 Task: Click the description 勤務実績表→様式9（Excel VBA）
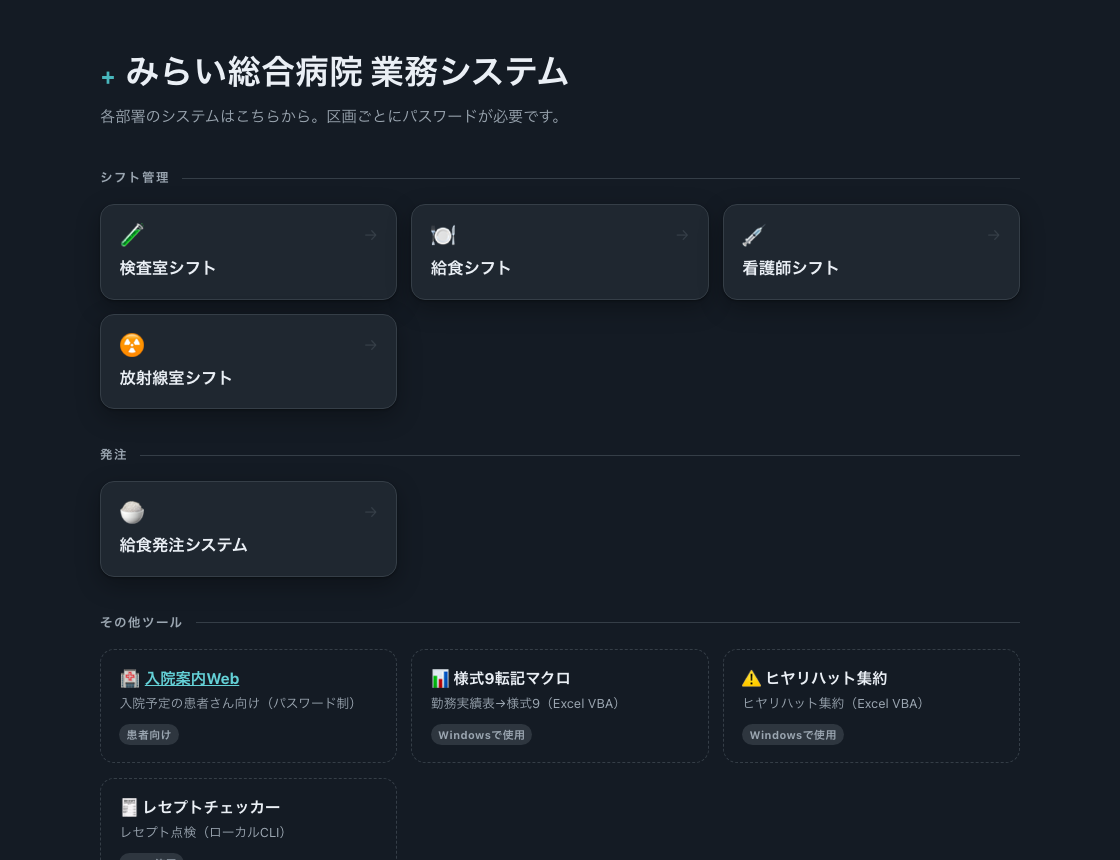click(529, 704)
